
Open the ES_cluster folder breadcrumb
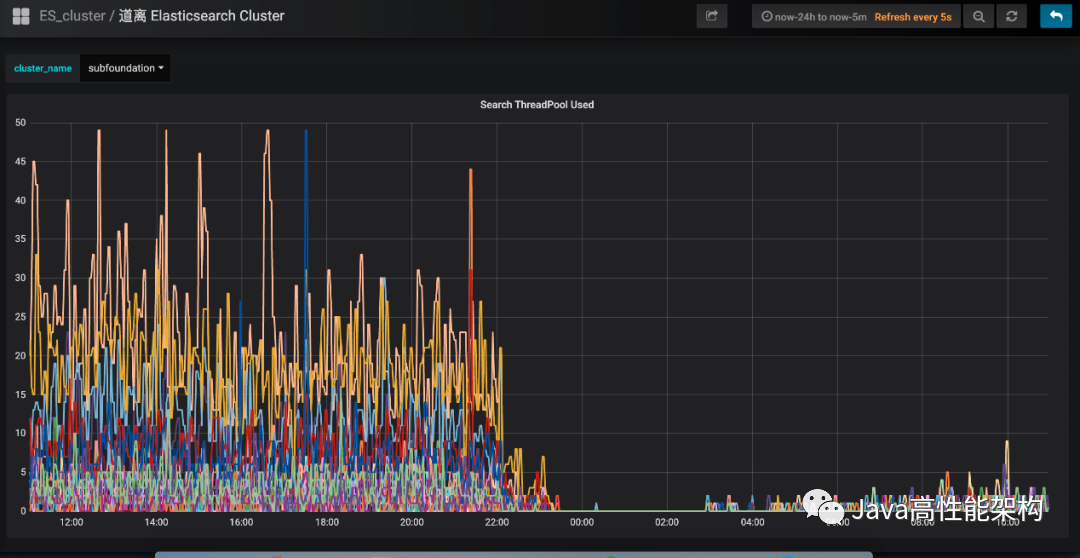click(x=71, y=16)
